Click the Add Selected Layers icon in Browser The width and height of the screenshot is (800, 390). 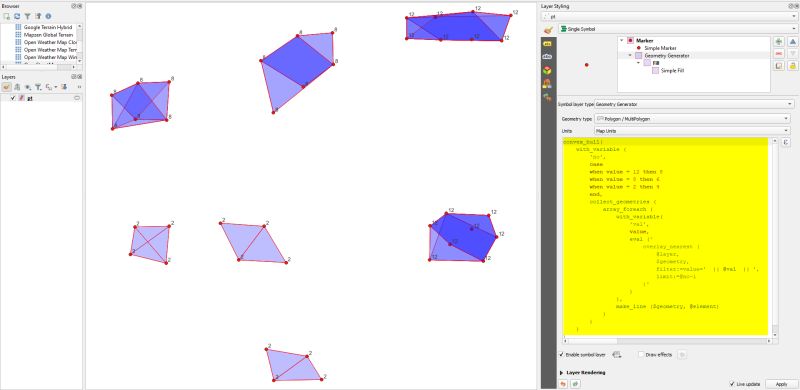tap(6, 16)
